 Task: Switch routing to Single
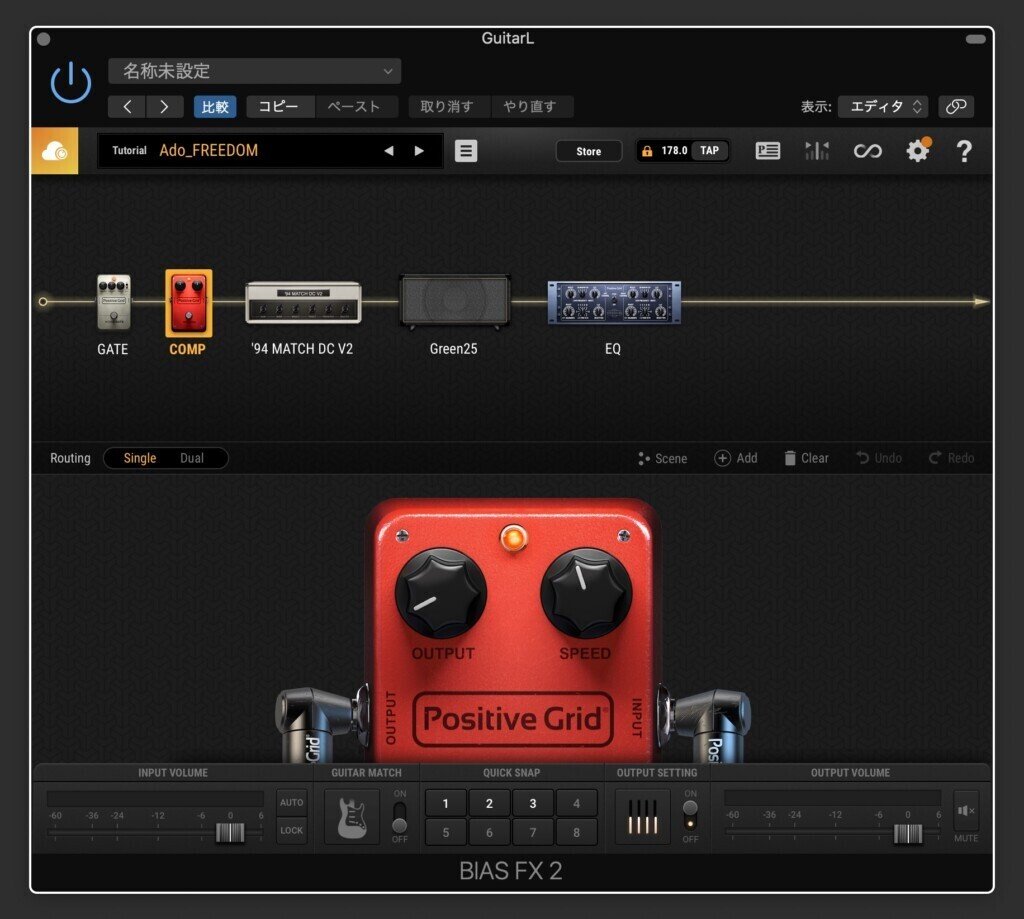coord(140,458)
